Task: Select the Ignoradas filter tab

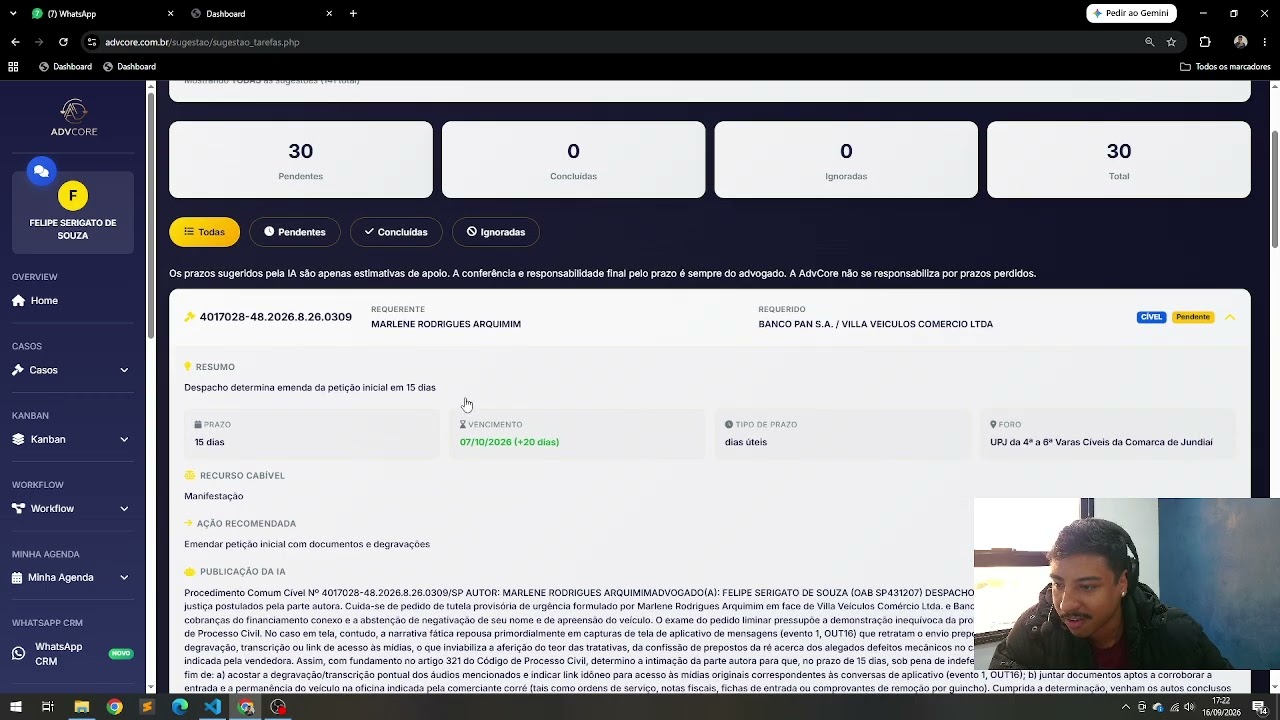Action: [x=496, y=232]
